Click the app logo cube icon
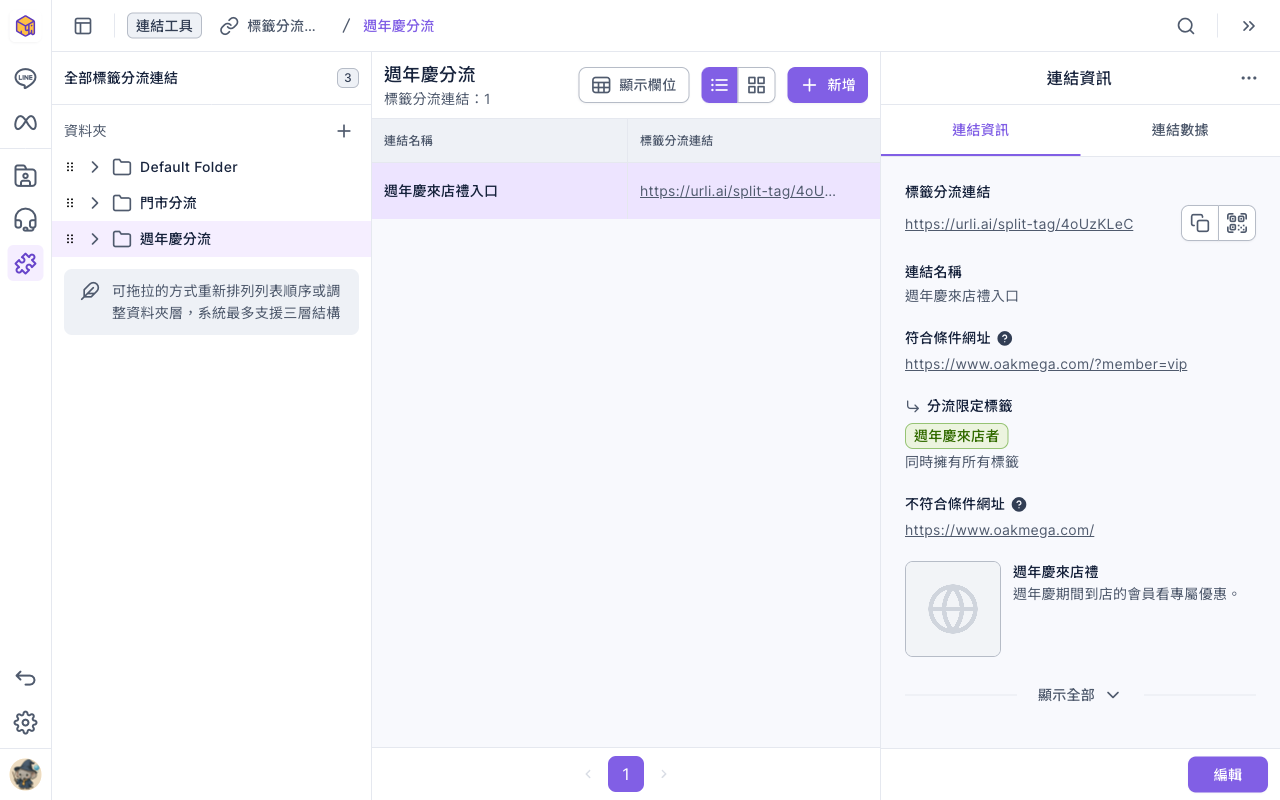This screenshot has height=800, width=1280. [x=25, y=26]
